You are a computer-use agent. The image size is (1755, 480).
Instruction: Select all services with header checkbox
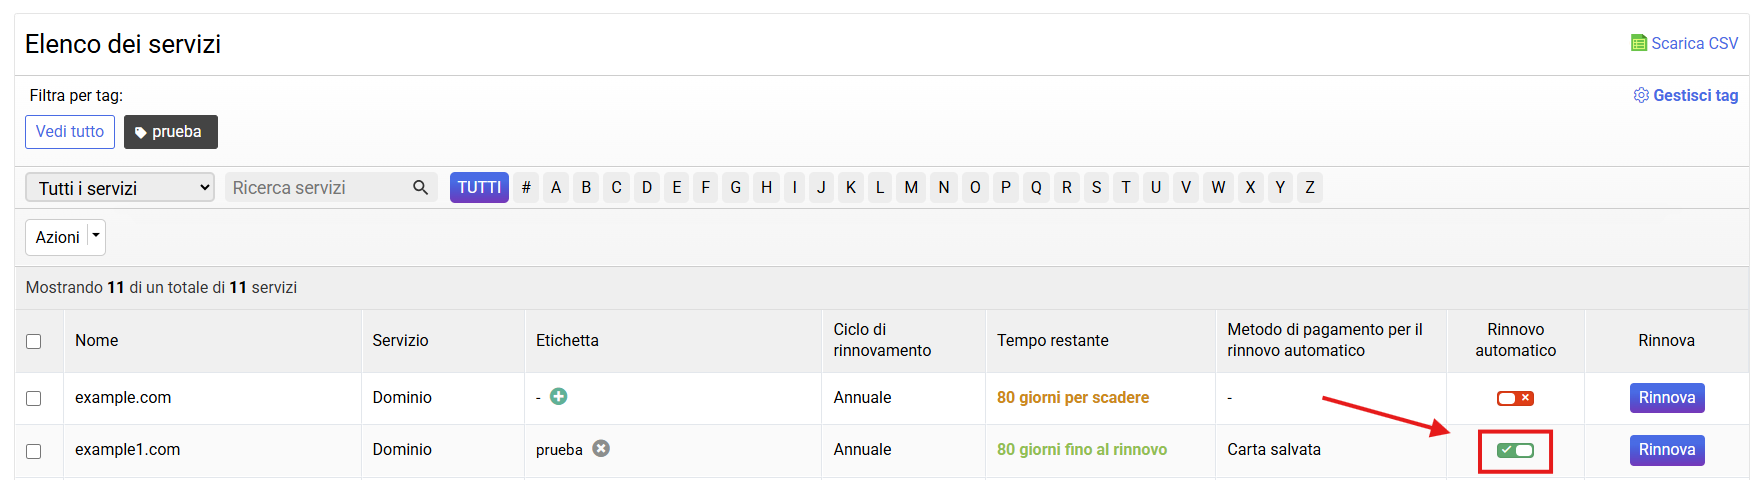click(34, 341)
